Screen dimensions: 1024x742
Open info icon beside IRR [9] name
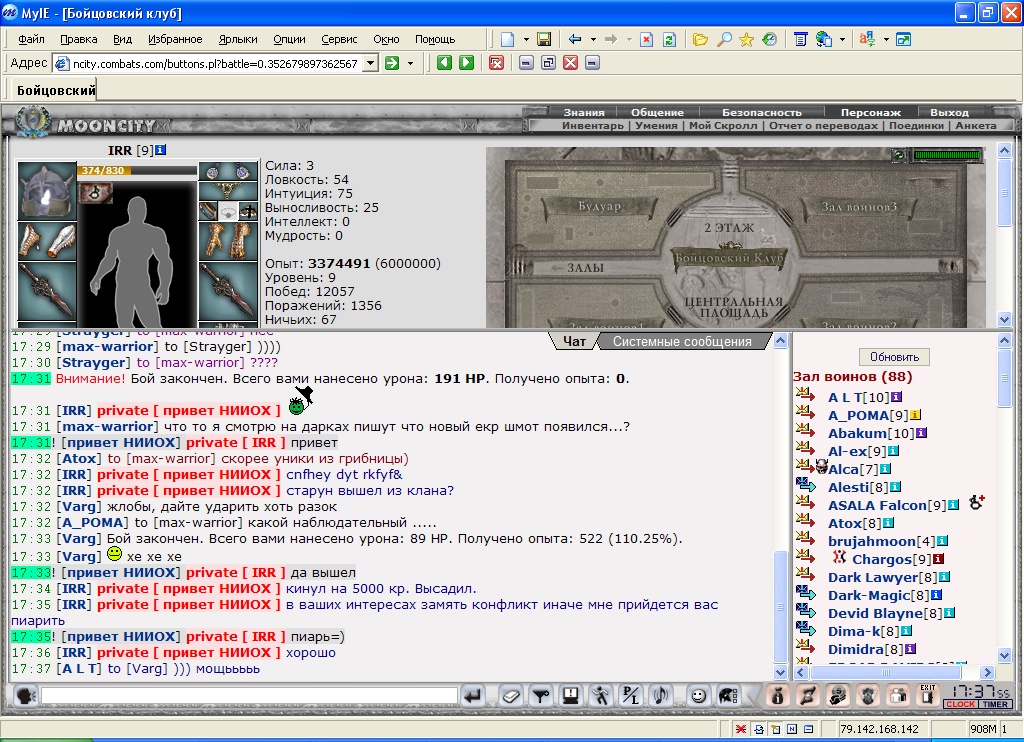click(161, 150)
